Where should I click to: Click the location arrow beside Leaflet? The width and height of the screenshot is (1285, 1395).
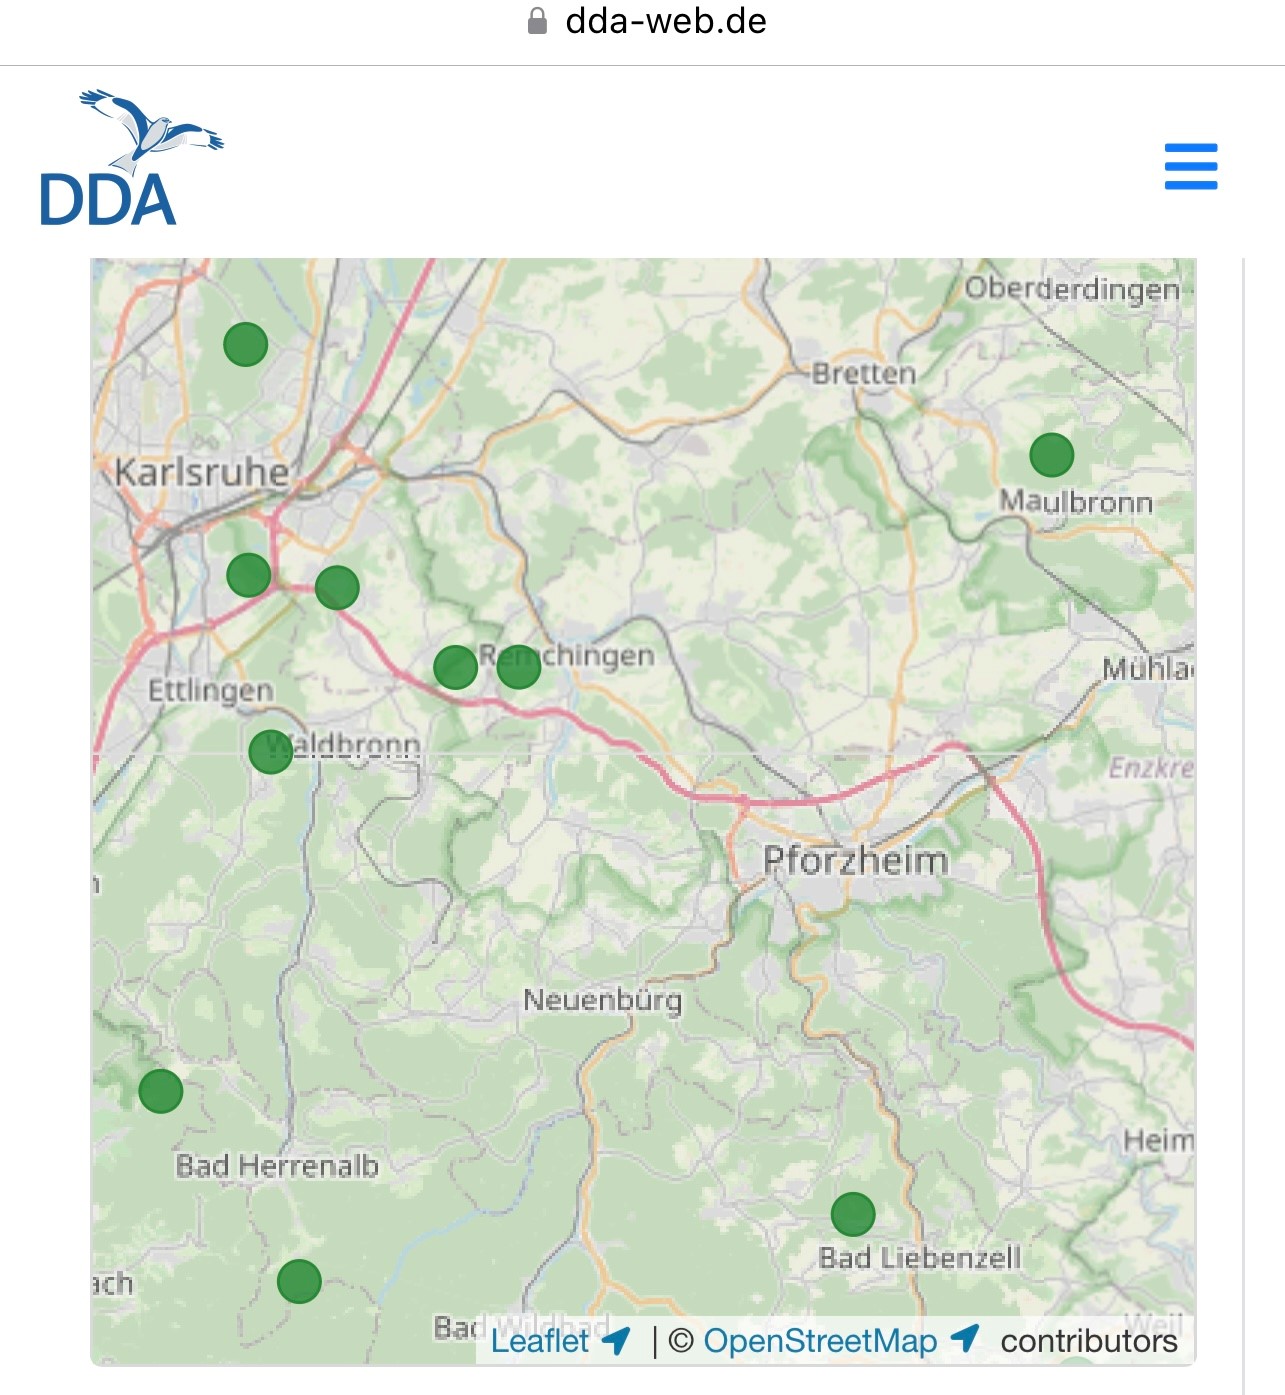[x=617, y=1341]
